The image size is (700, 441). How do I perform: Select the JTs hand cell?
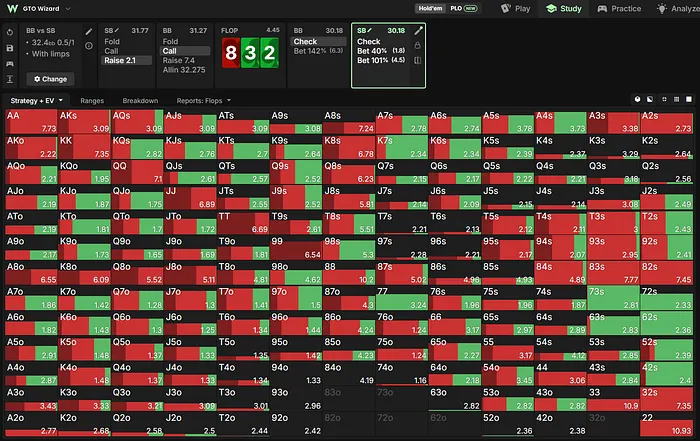pos(243,198)
